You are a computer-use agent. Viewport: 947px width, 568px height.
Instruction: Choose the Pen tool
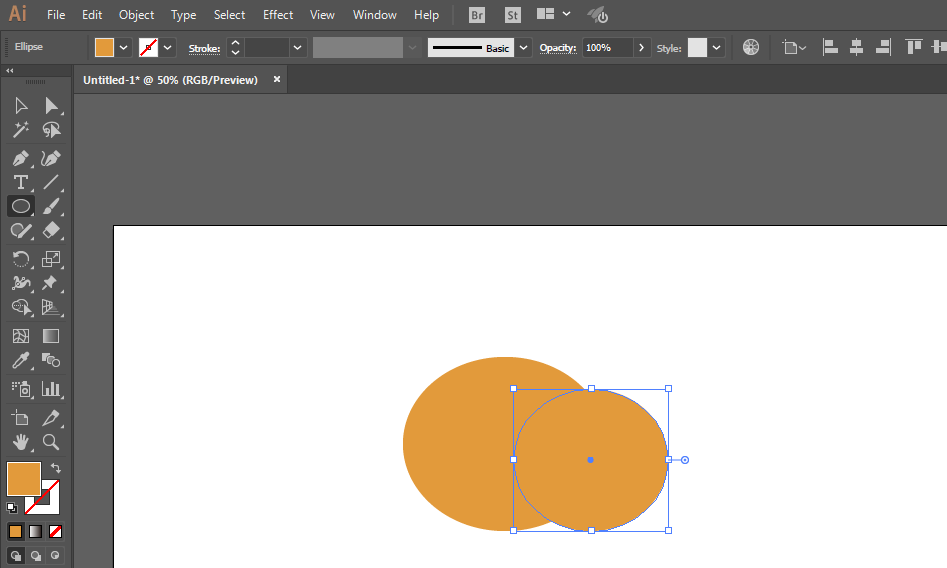20,158
